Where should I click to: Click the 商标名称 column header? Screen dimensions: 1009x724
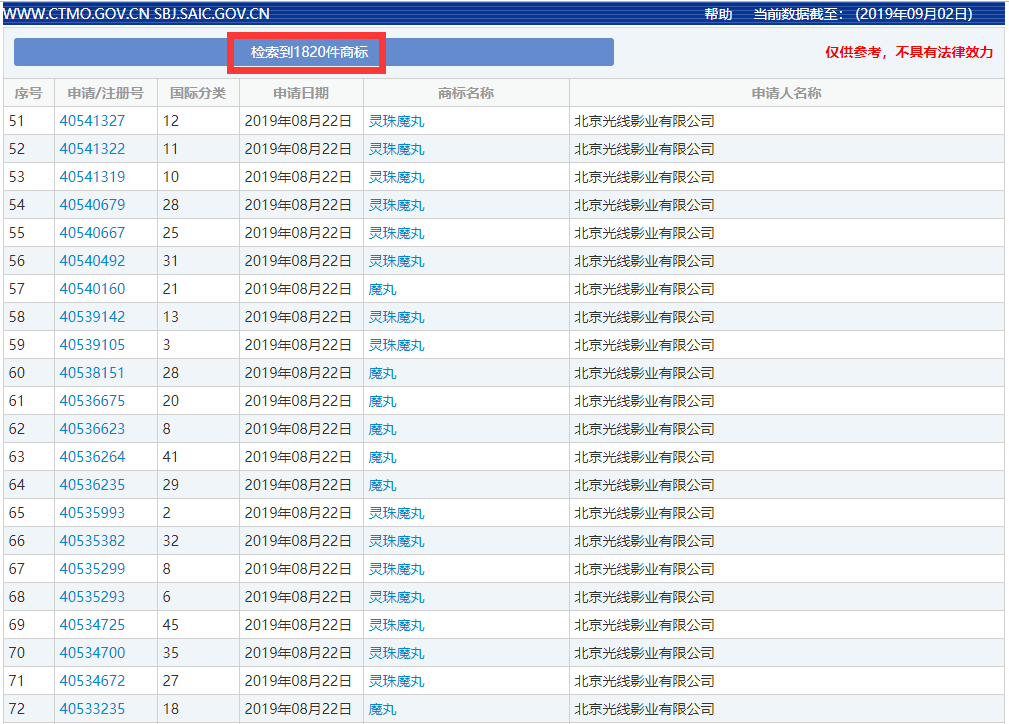[466, 93]
